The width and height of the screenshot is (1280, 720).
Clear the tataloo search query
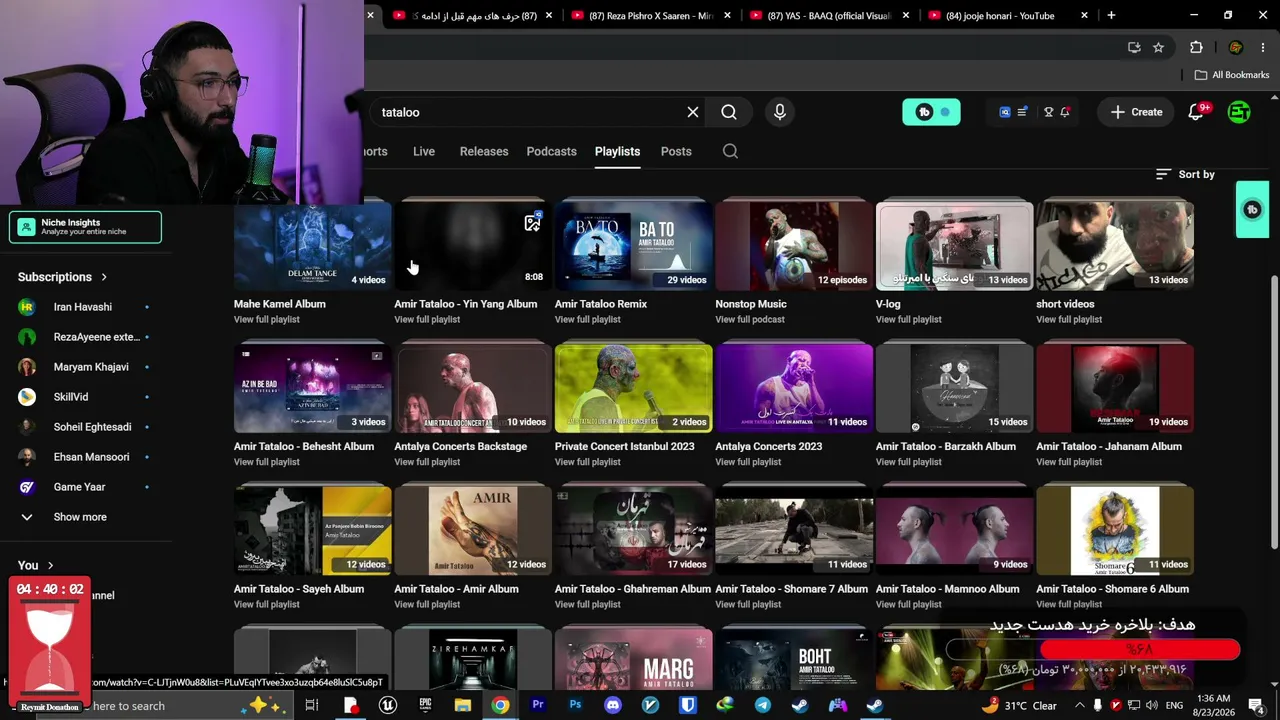(692, 112)
